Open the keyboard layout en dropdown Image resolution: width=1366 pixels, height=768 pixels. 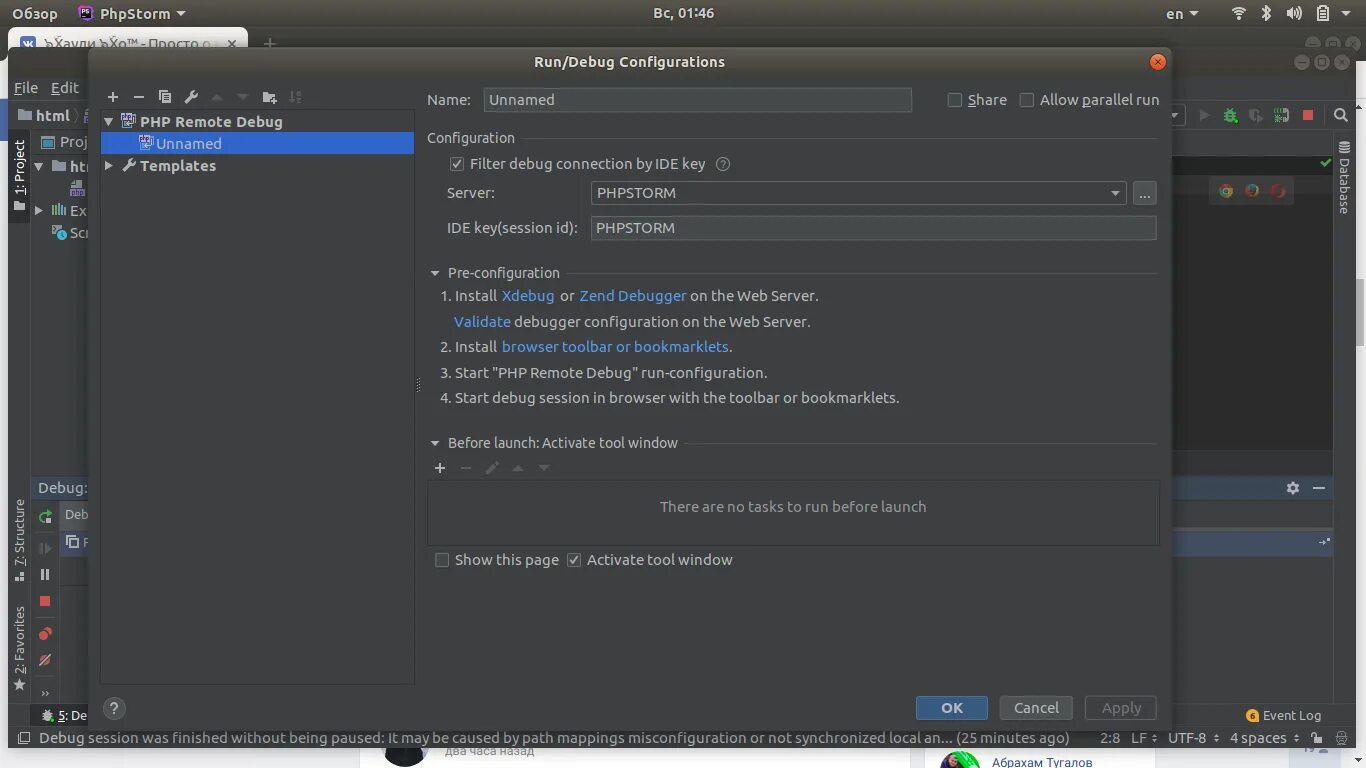pyautogui.click(x=1182, y=13)
